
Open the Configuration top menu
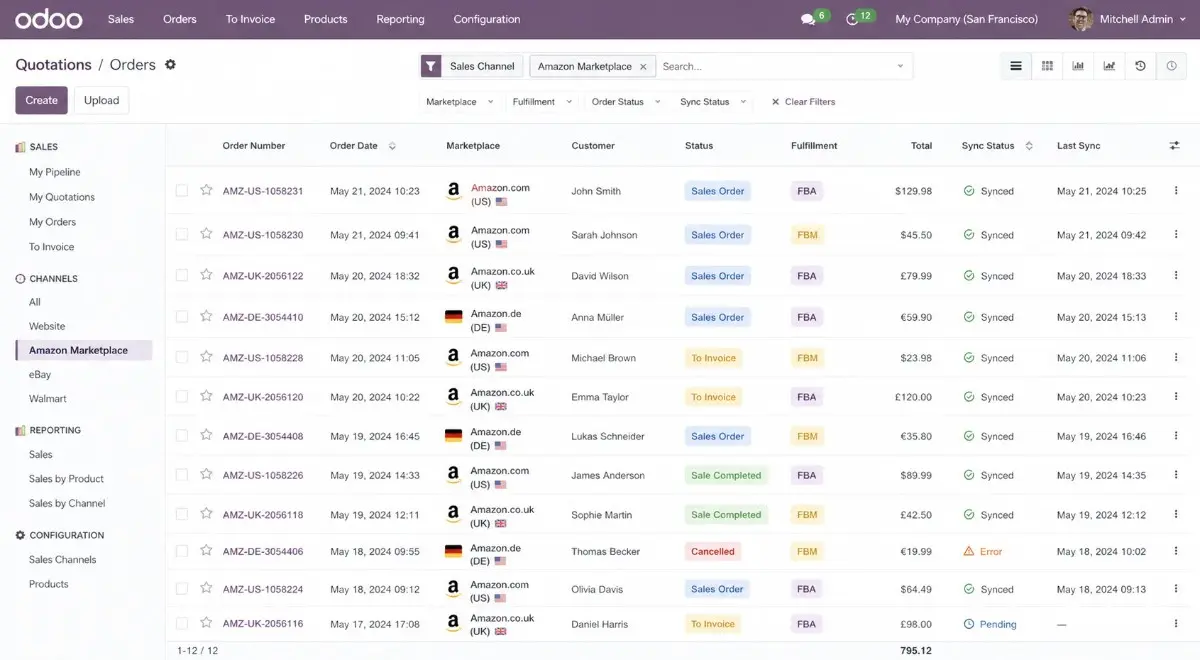[487, 19]
